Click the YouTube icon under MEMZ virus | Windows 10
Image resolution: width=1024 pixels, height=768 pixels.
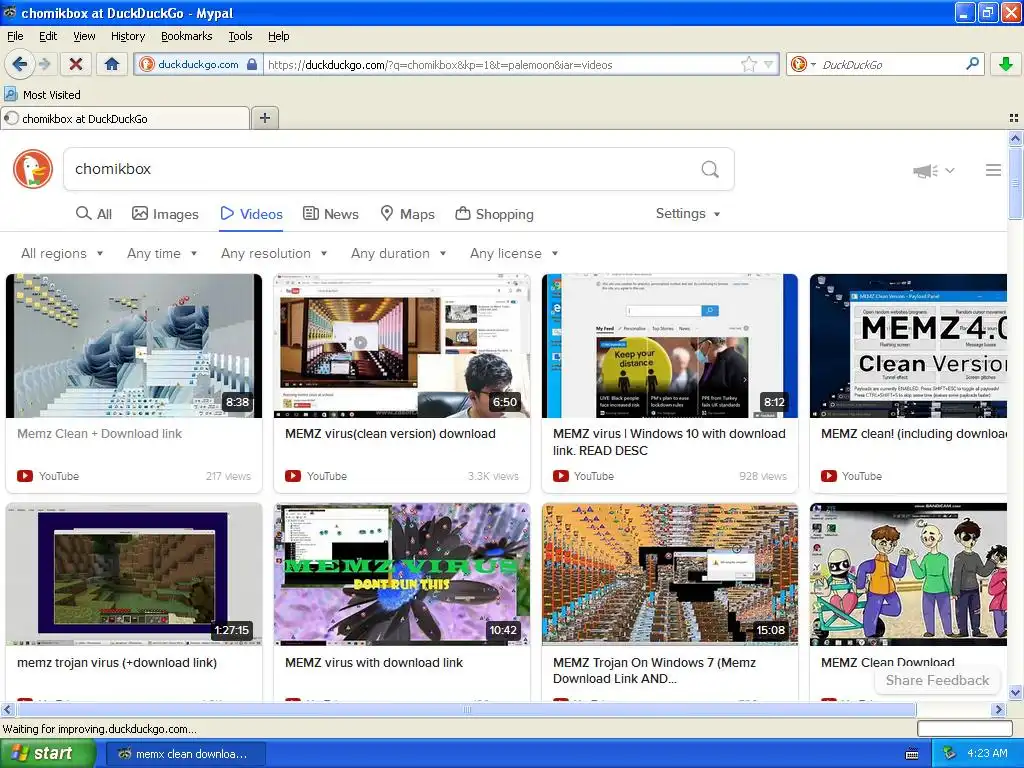pyautogui.click(x=560, y=476)
